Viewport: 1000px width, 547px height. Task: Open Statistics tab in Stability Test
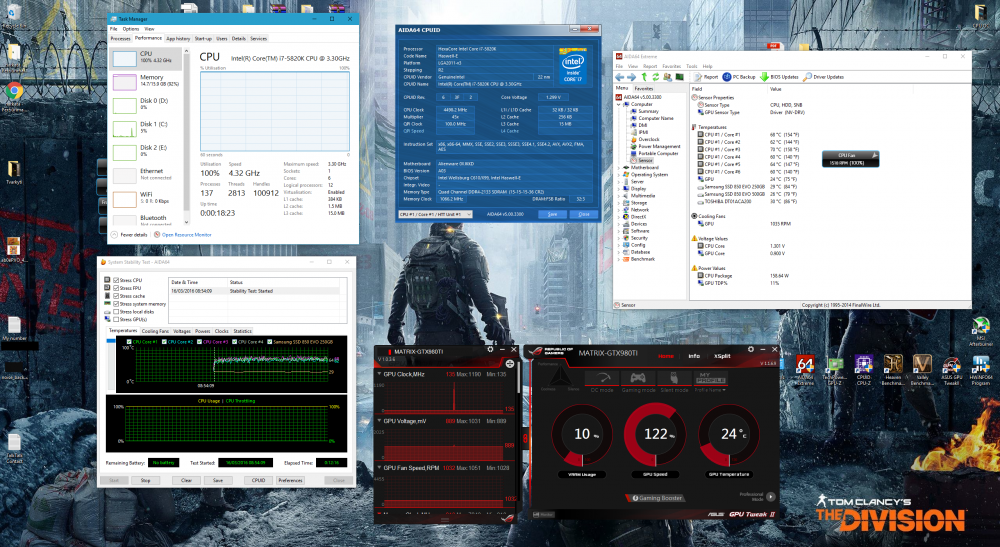pos(242,332)
